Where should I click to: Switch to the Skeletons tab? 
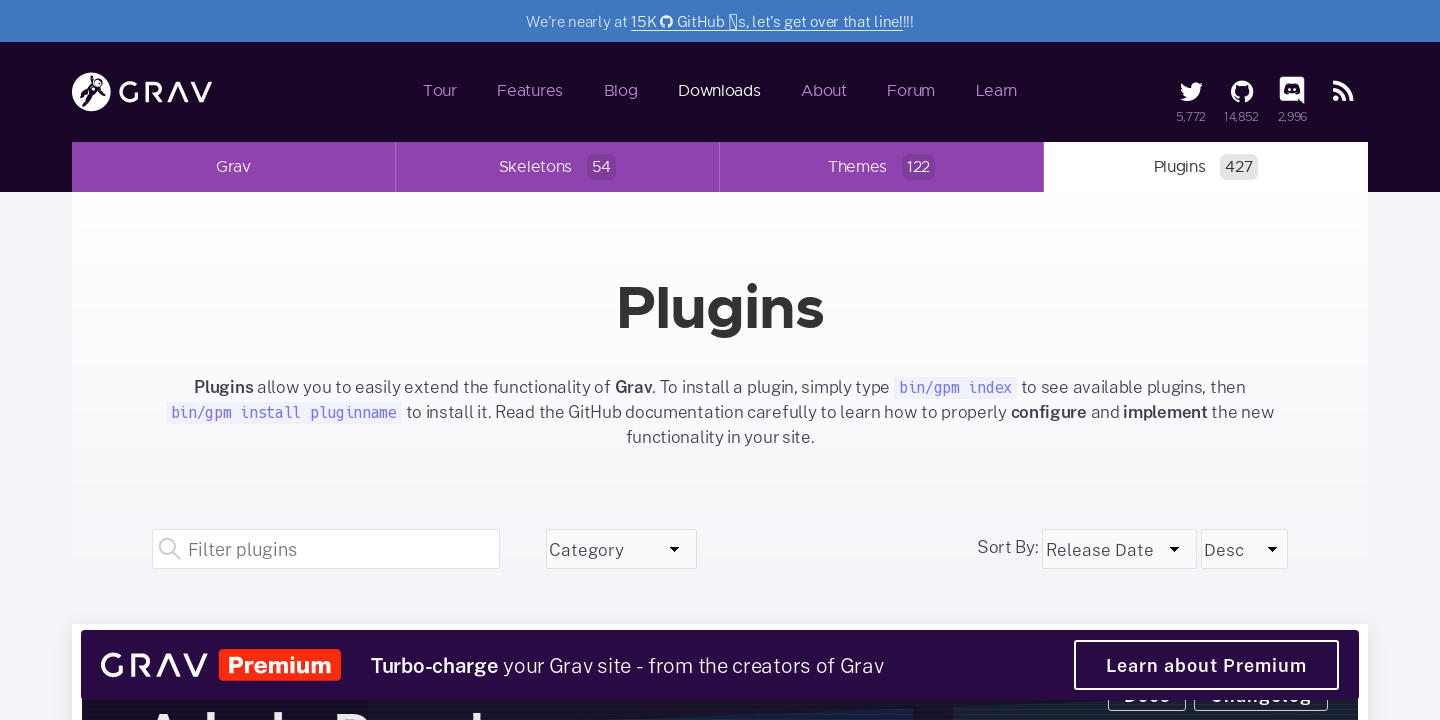tap(557, 167)
